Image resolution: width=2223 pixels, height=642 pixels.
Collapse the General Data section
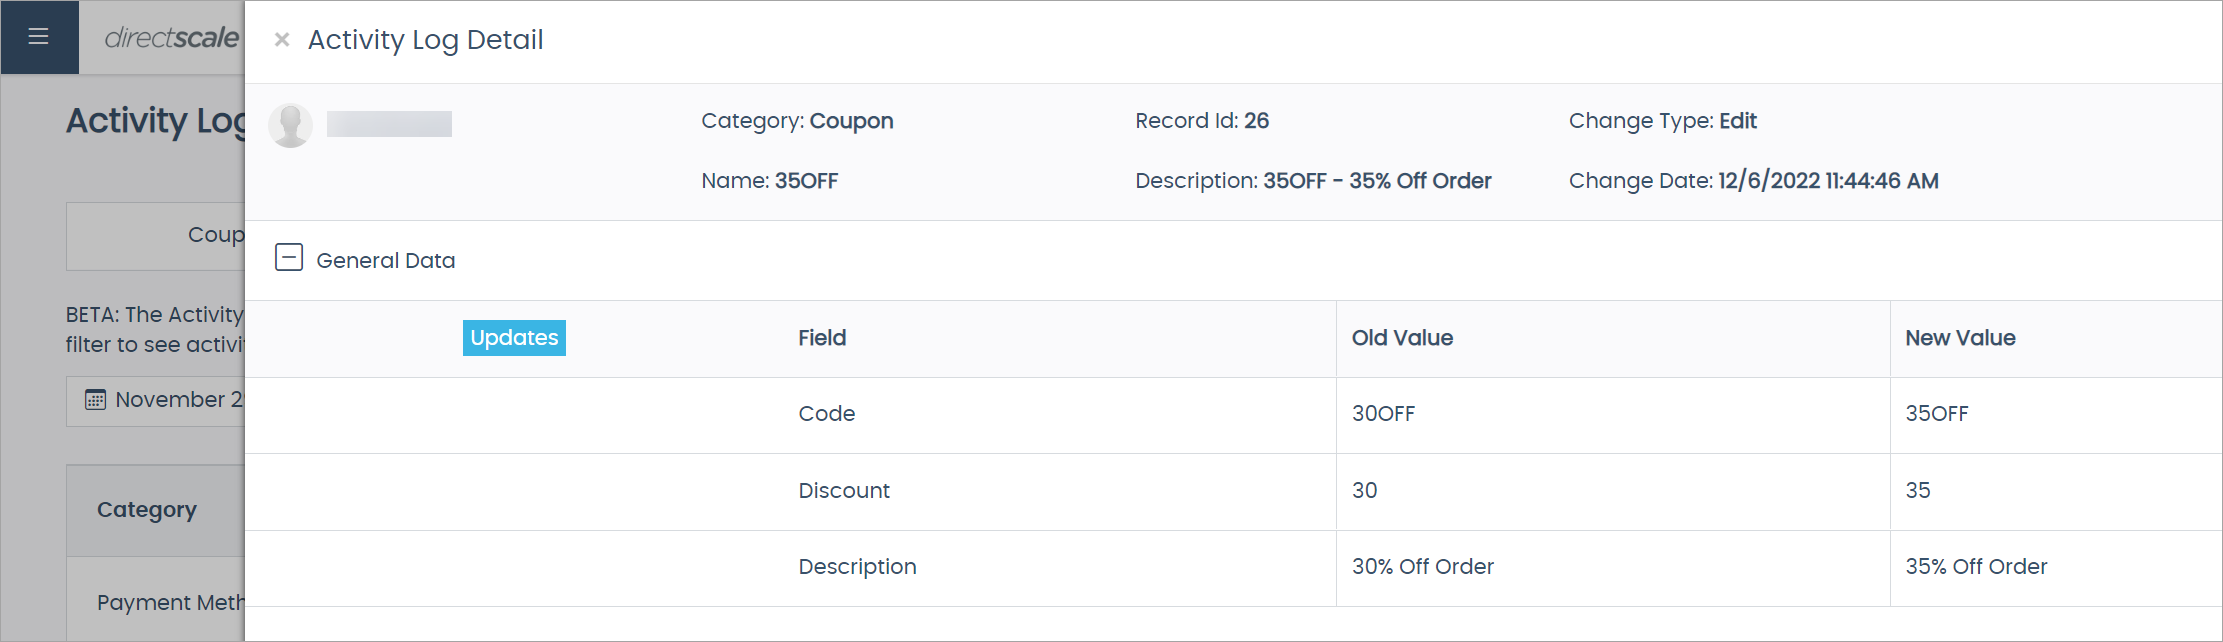click(288, 258)
